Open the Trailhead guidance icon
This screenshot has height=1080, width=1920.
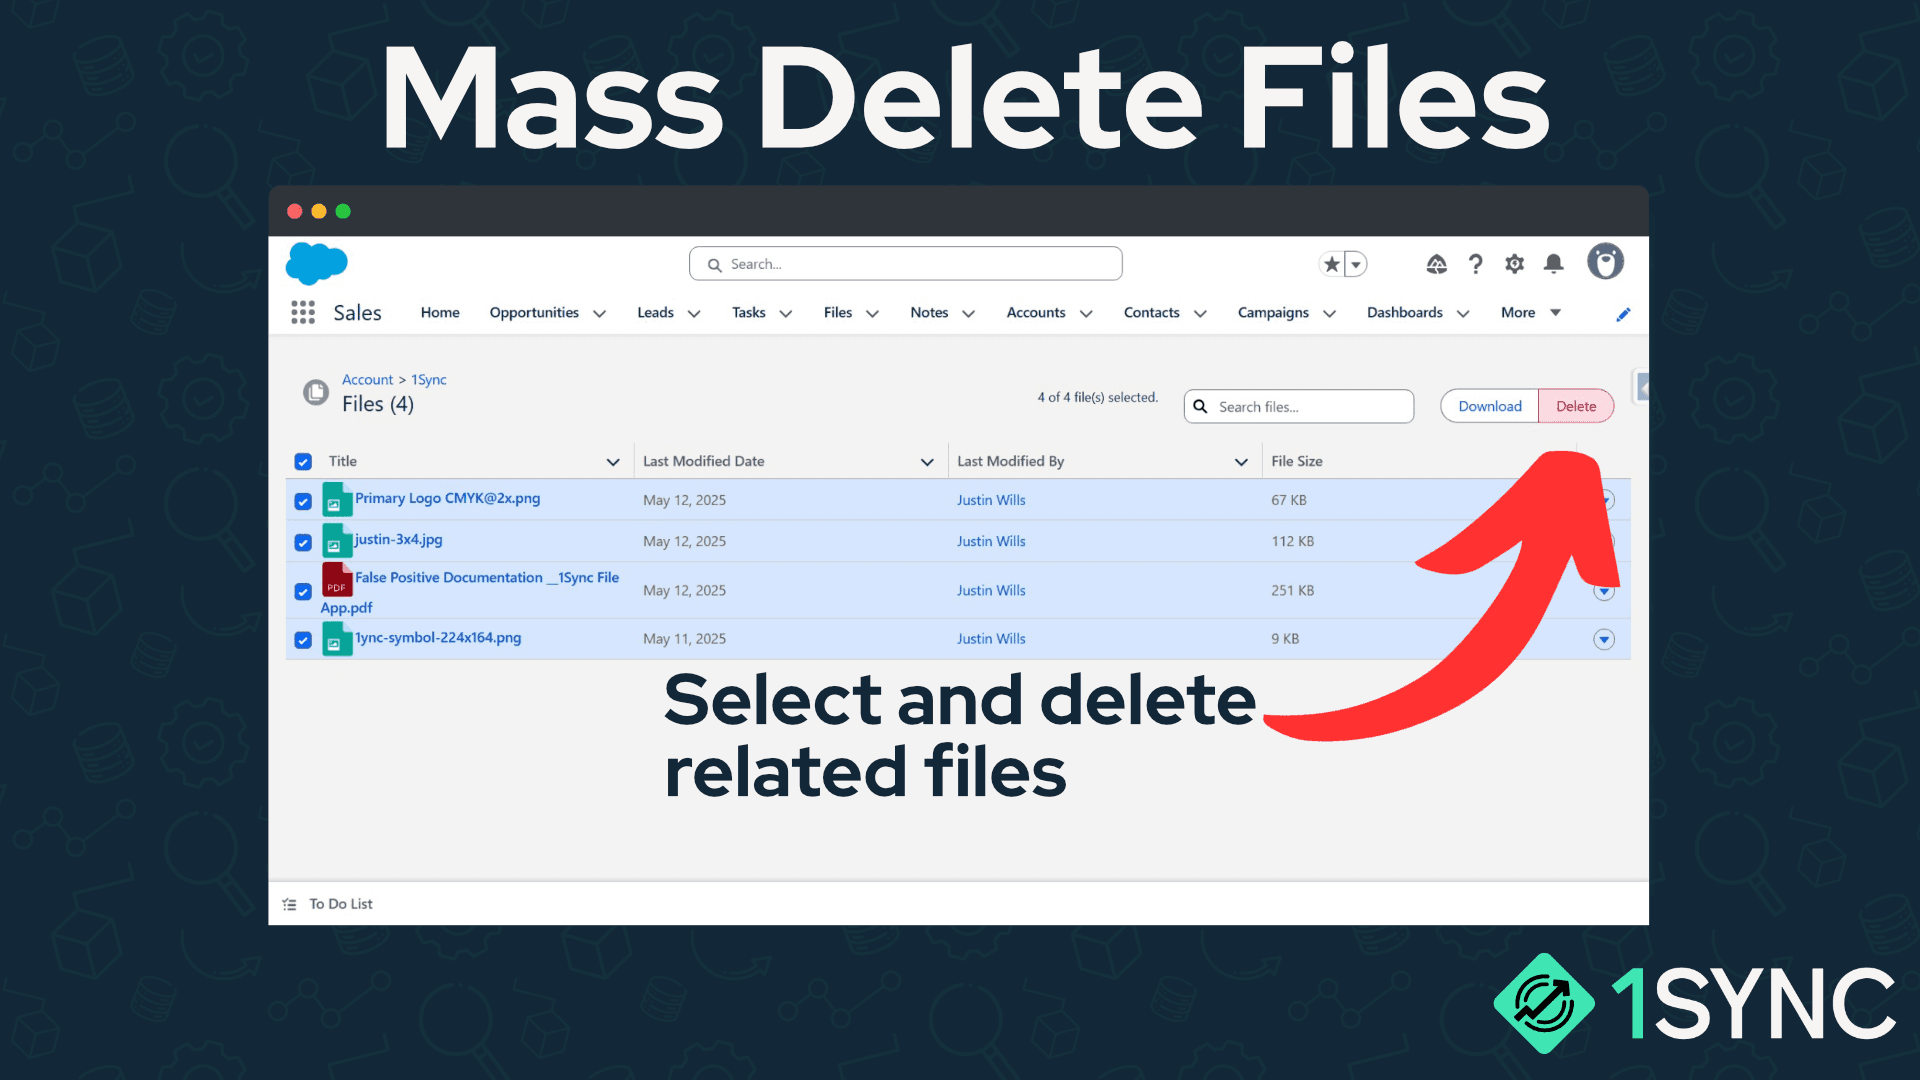(x=1436, y=264)
